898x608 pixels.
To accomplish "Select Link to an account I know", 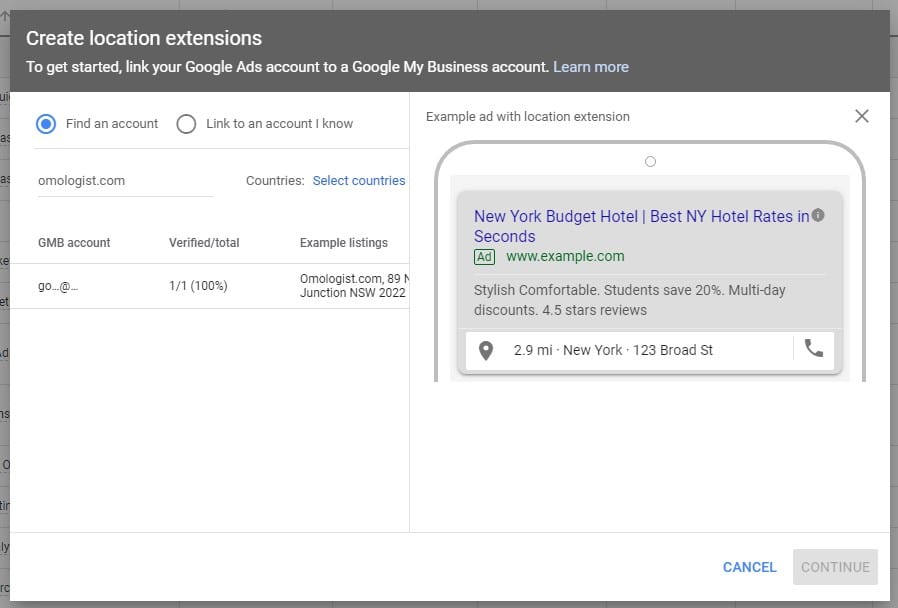I will tap(186, 124).
